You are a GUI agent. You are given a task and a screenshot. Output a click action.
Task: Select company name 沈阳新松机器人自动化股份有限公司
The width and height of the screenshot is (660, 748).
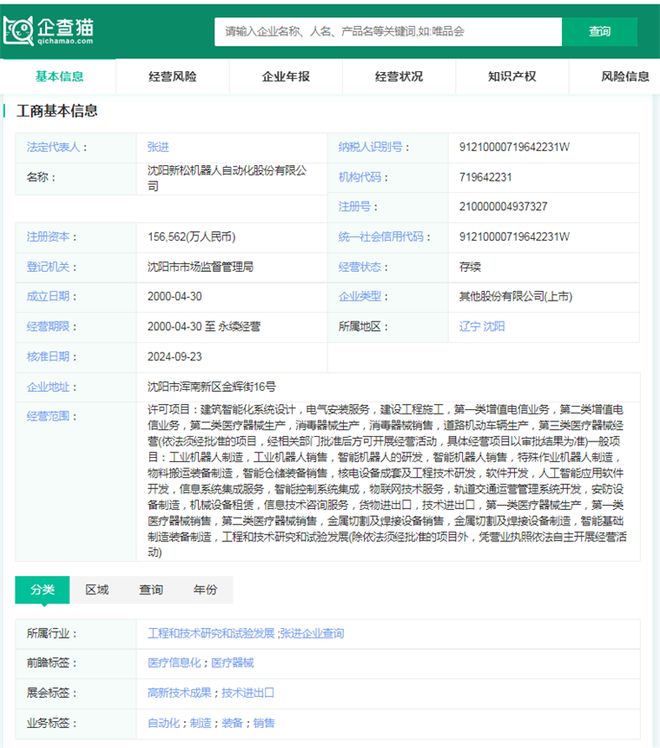pos(227,178)
